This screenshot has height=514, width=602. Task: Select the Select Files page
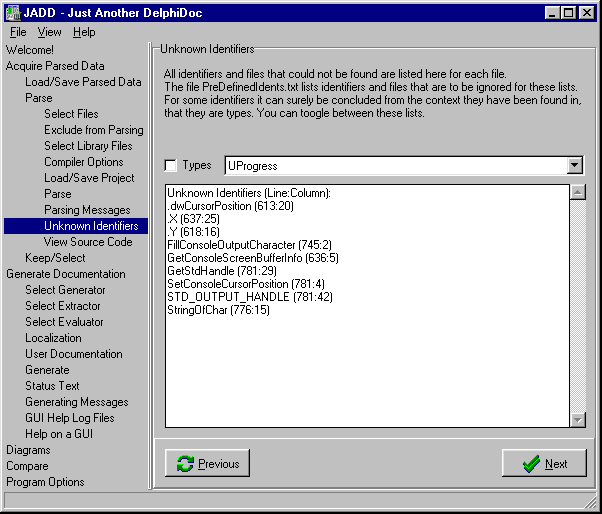click(71, 114)
